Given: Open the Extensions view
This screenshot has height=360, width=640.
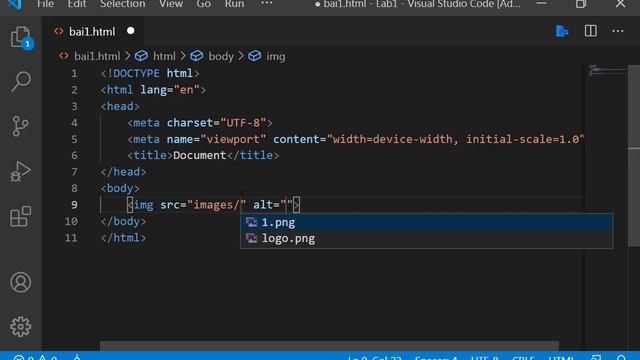Looking at the screenshot, I should tap(20, 216).
